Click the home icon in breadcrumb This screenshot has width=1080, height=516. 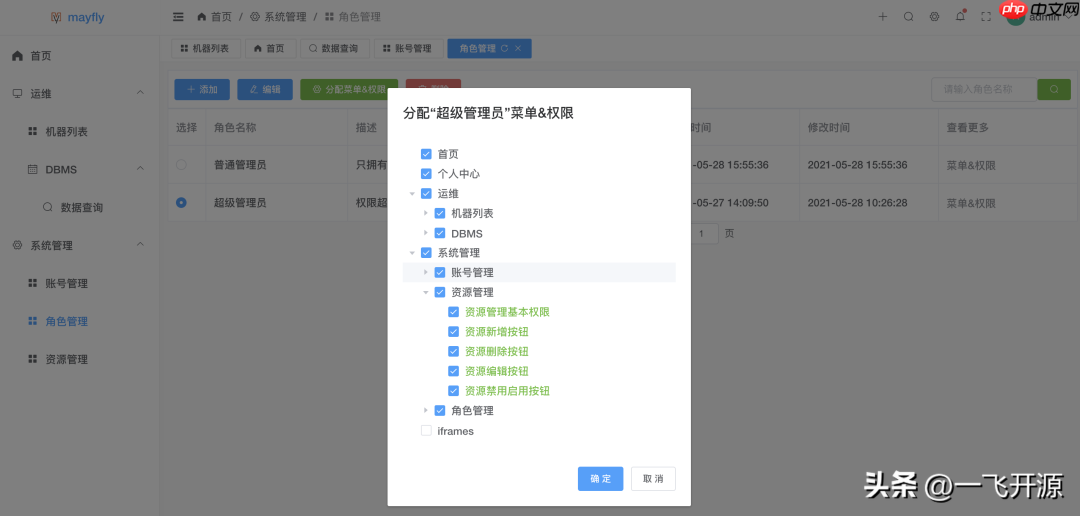point(202,17)
